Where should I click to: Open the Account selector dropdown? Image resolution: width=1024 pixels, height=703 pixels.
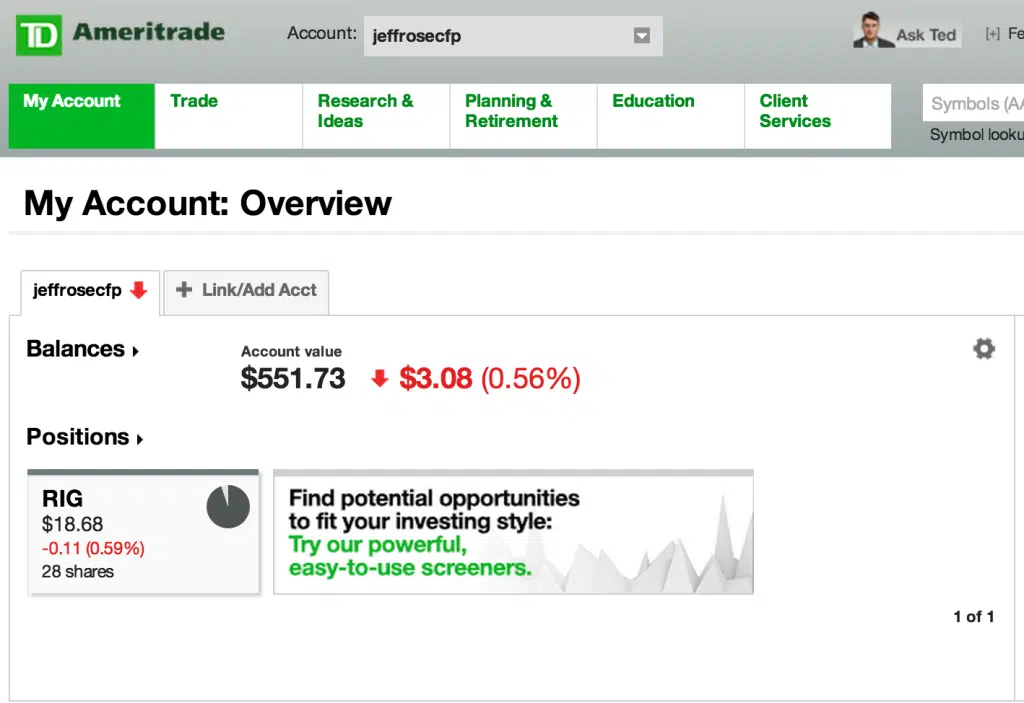click(x=641, y=35)
